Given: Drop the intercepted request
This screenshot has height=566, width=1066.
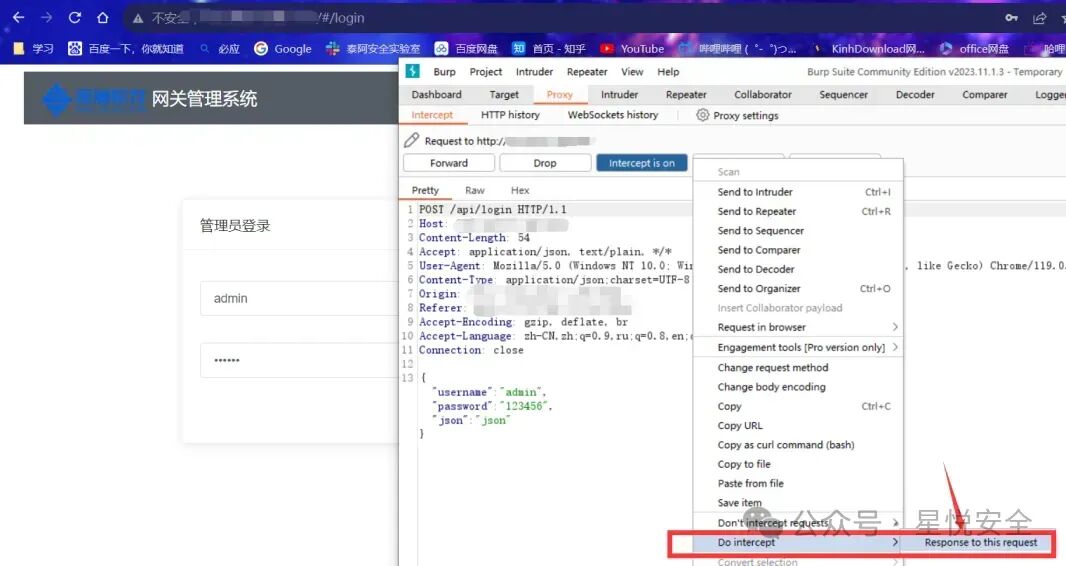Looking at the screenshot, I should tap(545, 163).
